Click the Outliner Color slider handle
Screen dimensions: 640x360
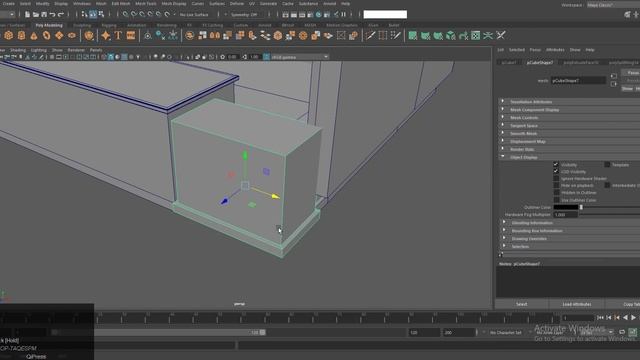pos(581,207)
